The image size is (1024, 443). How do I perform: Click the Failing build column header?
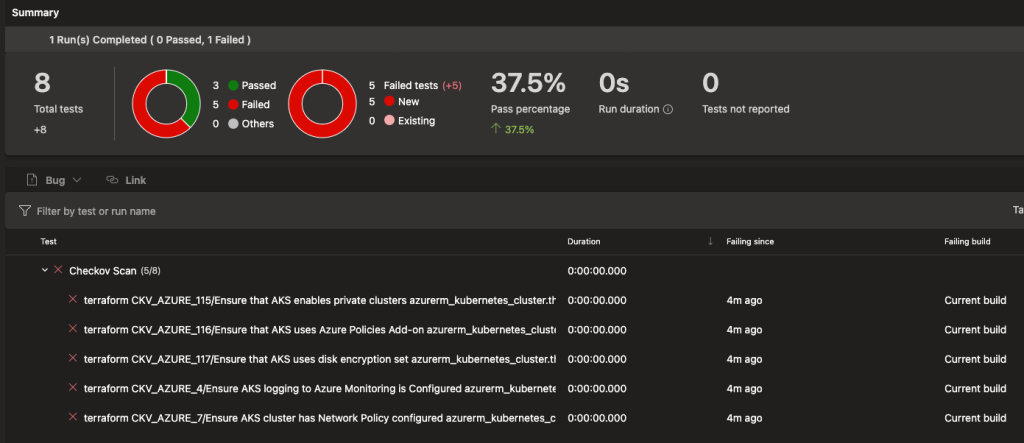[x=967, y=241]
